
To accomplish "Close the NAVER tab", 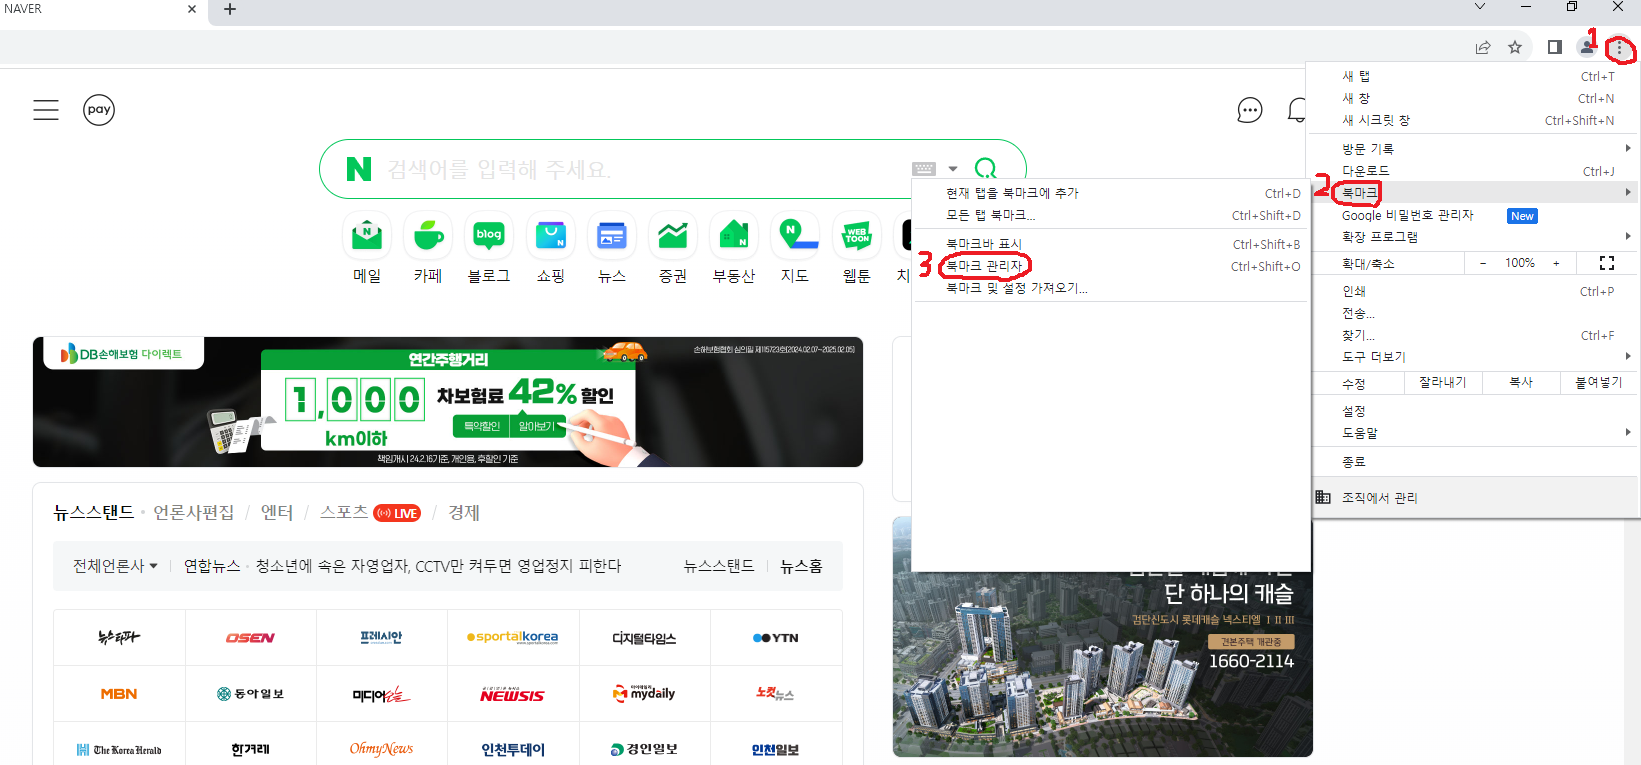I will pos(192,9).
